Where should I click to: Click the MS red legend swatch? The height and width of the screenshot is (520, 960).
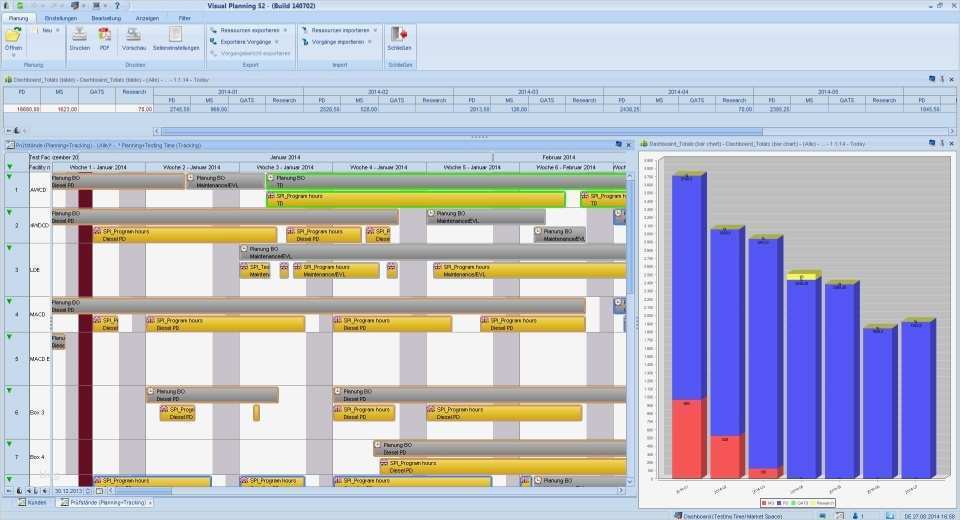coord(765,503)
